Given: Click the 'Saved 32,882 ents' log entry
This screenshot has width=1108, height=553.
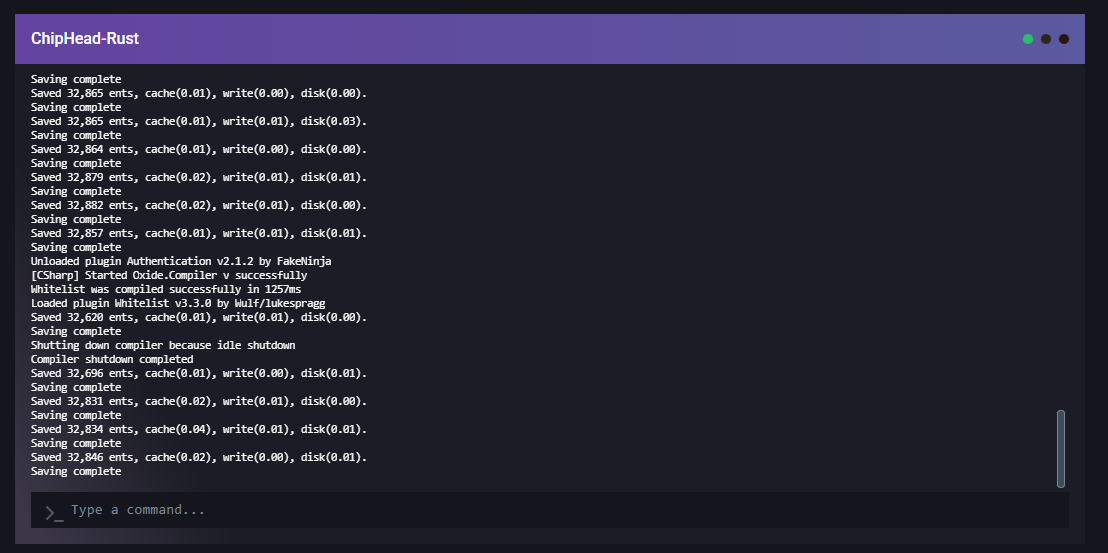Looking at the screenshot, I should 199,205.
